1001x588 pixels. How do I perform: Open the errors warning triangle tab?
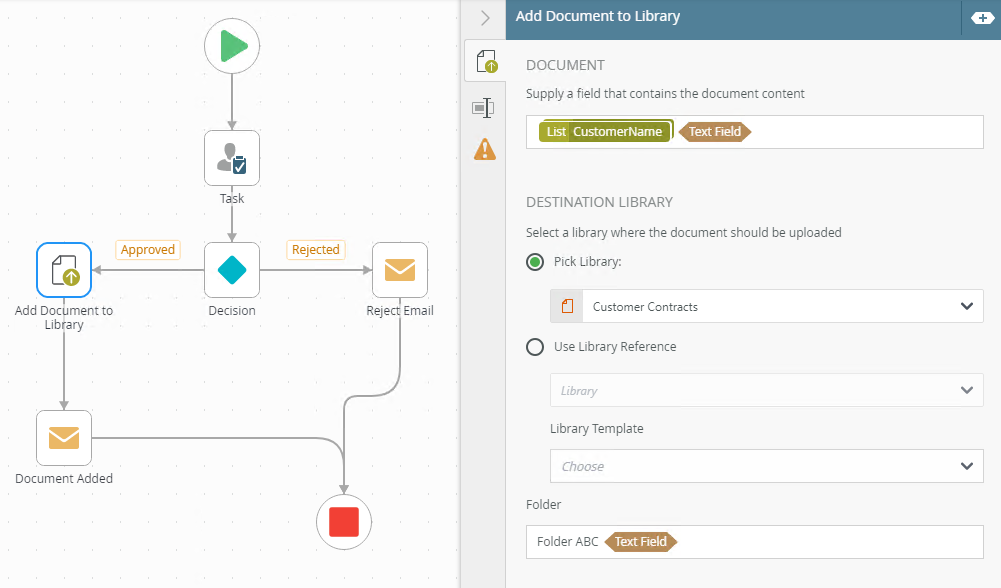tap(485, 149)
